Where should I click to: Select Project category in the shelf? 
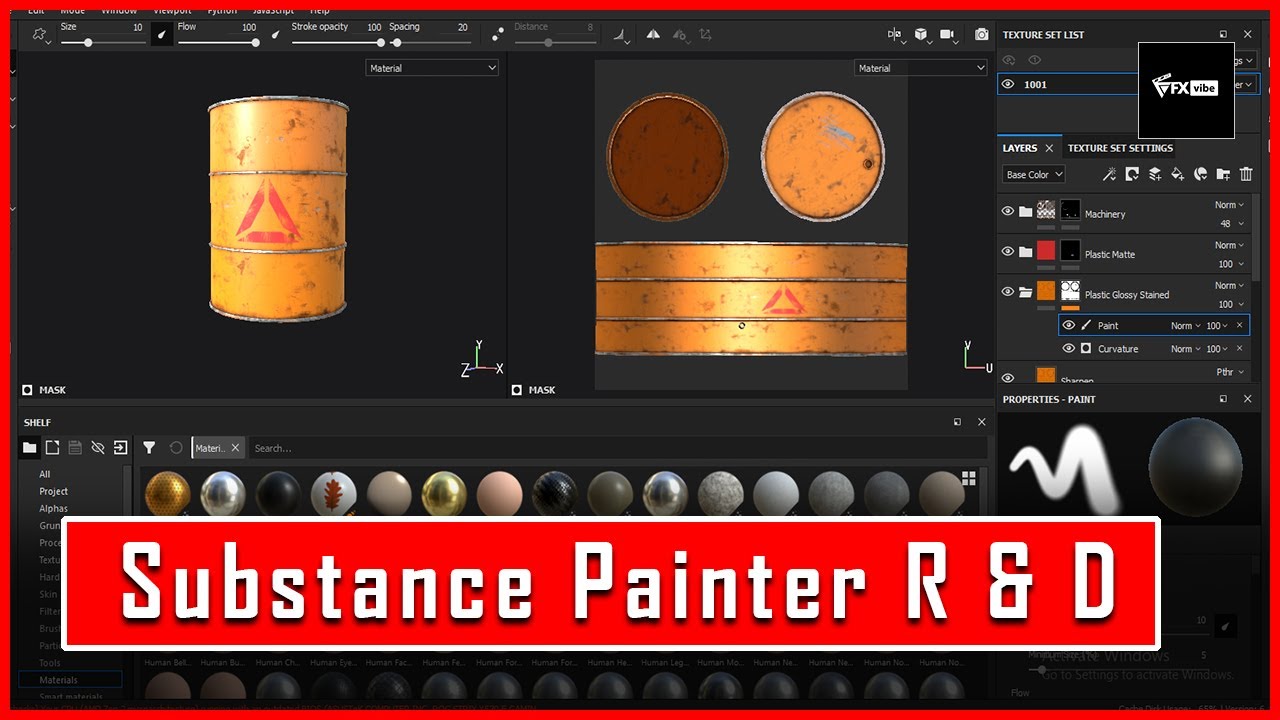point(54,491)
